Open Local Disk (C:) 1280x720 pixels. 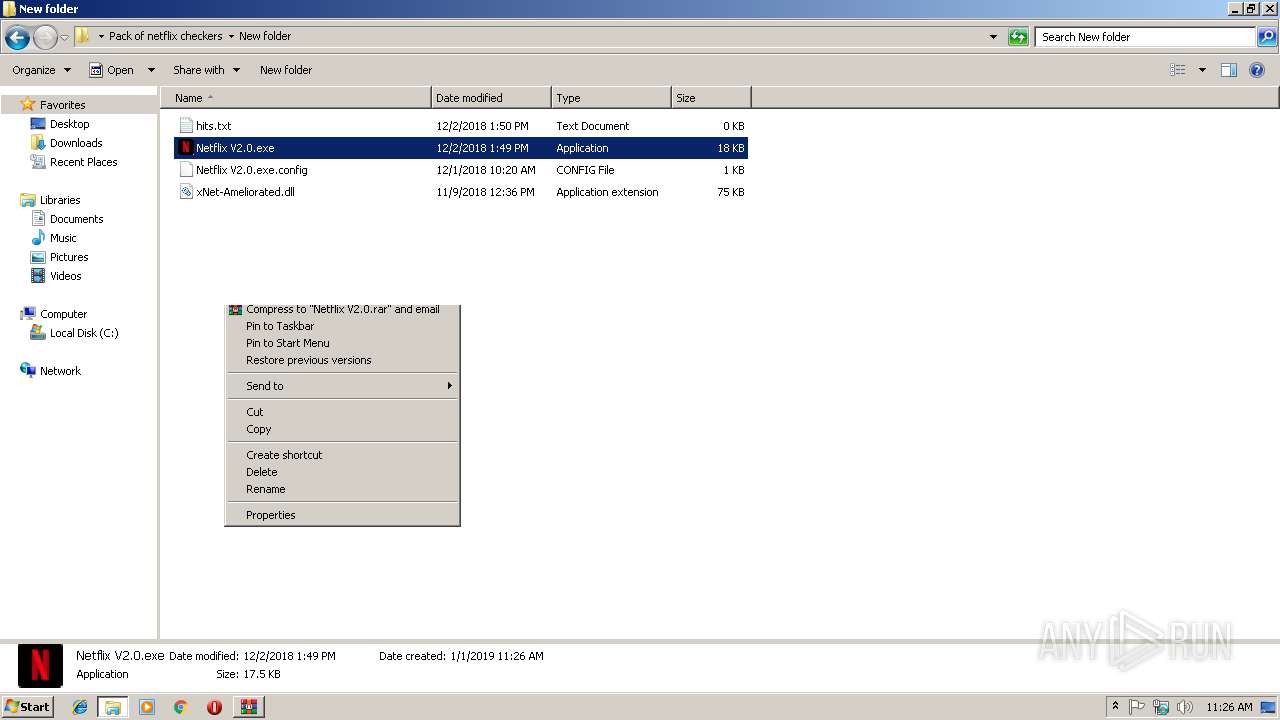pyautogui.click(x=84, y=333)
